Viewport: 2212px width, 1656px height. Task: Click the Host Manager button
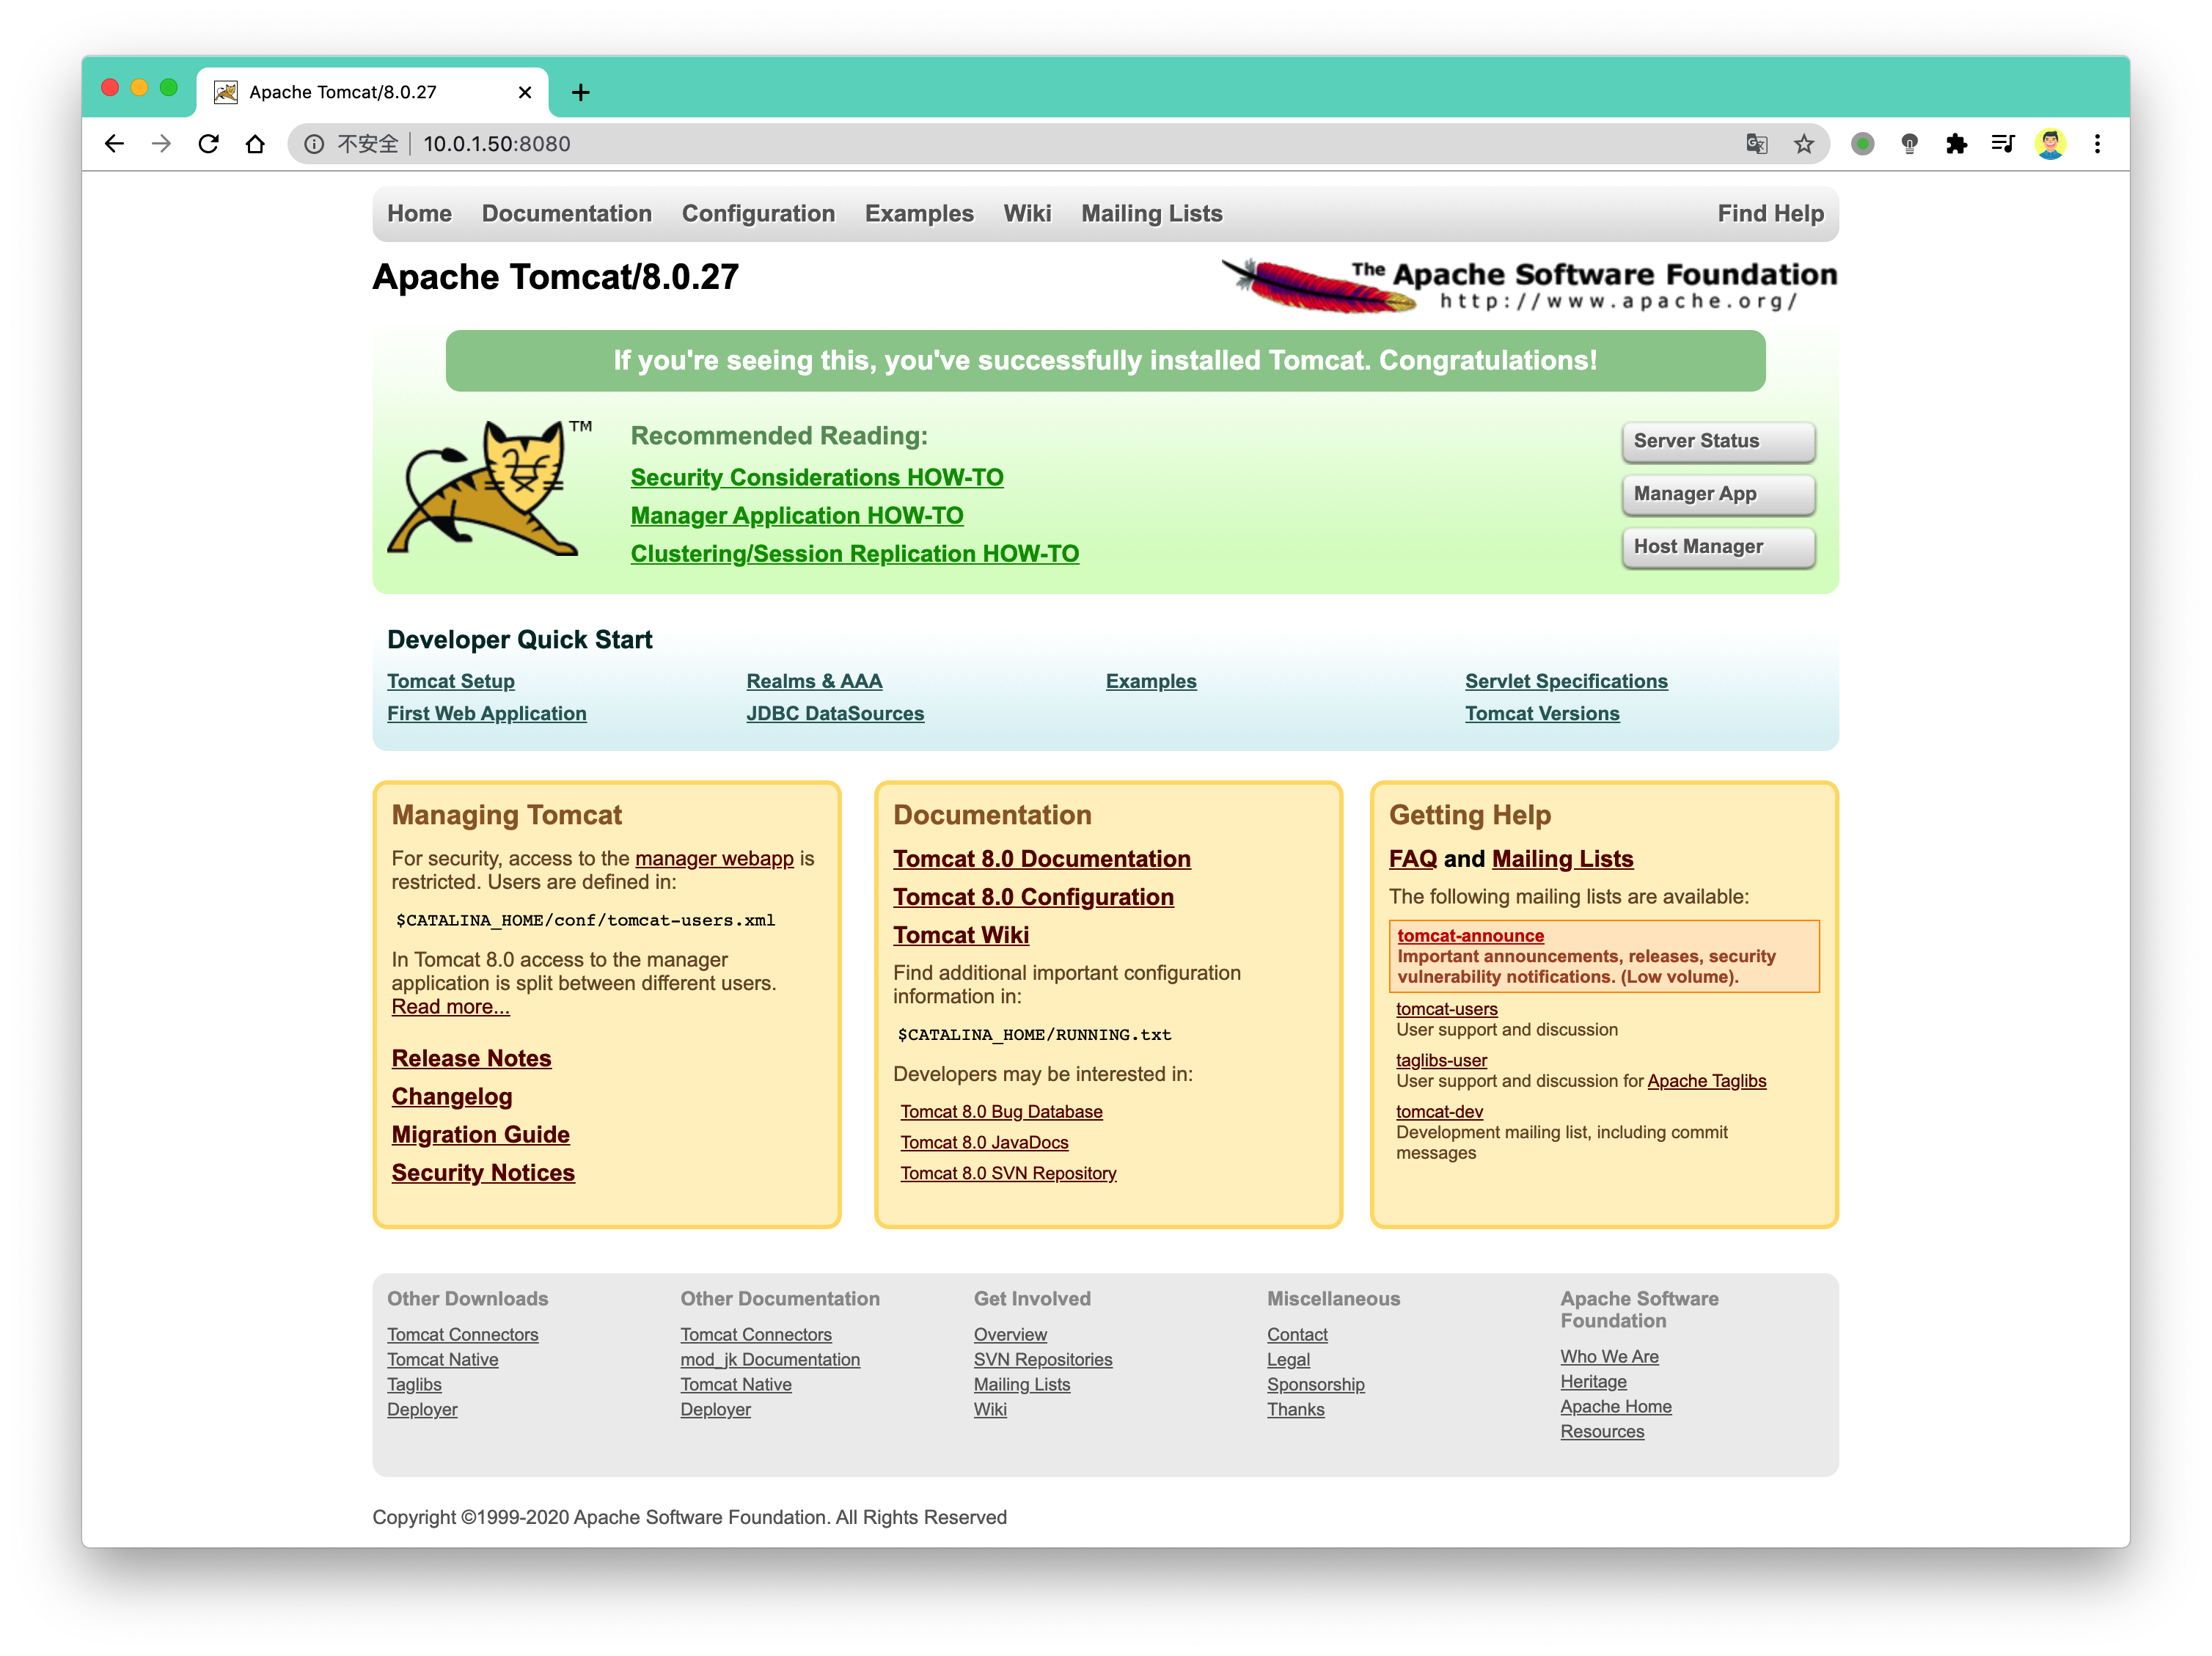point(1718,547)
